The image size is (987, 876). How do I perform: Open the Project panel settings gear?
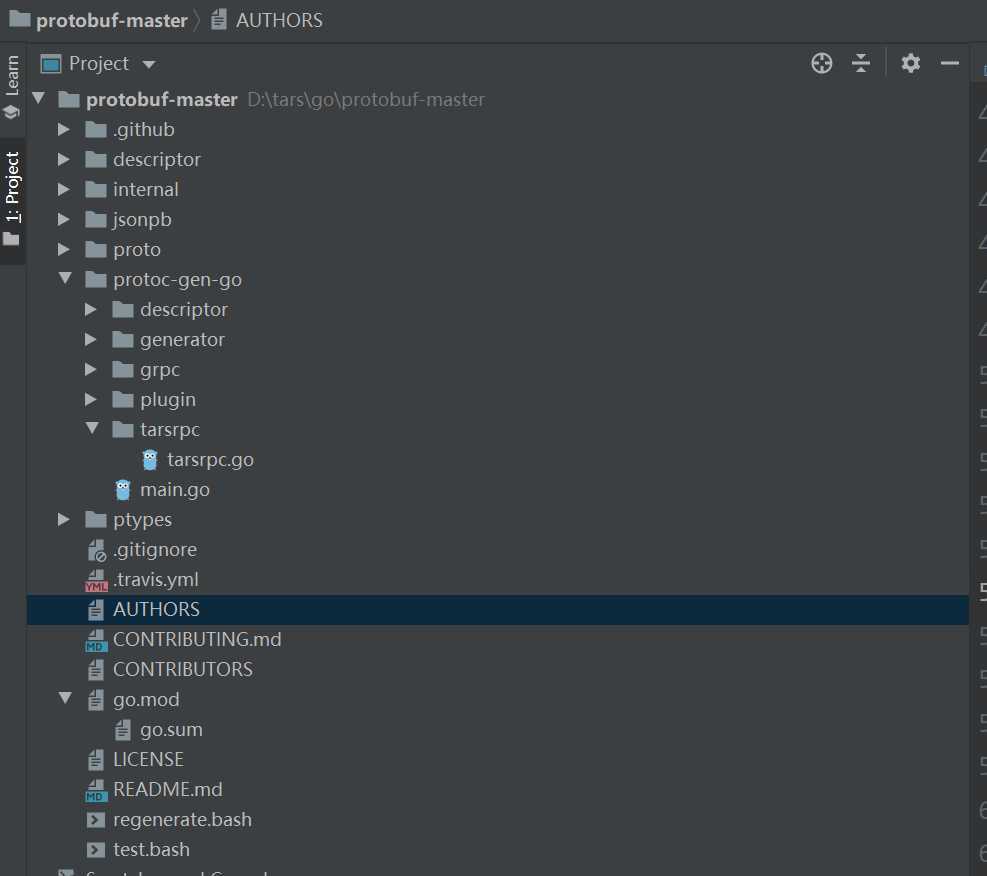910,64
